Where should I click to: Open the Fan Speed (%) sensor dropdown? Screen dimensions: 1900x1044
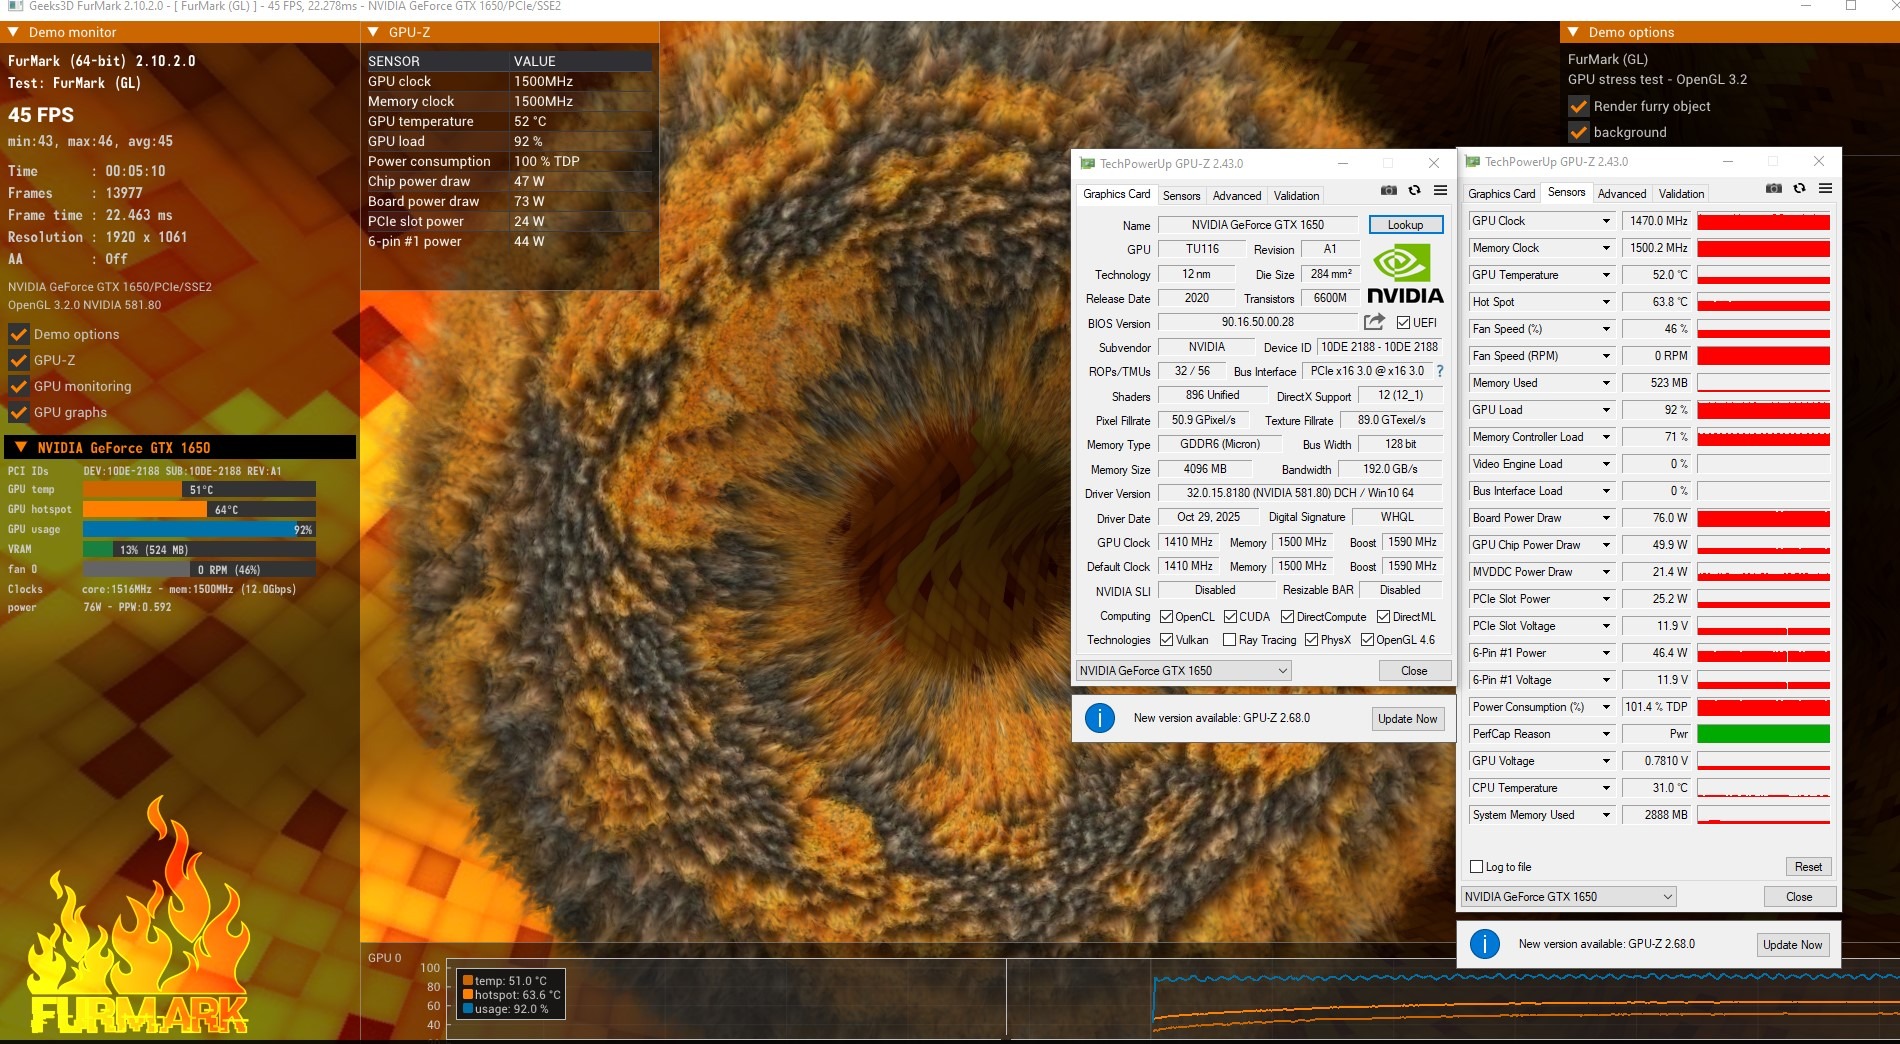[x=1606, y=329]
